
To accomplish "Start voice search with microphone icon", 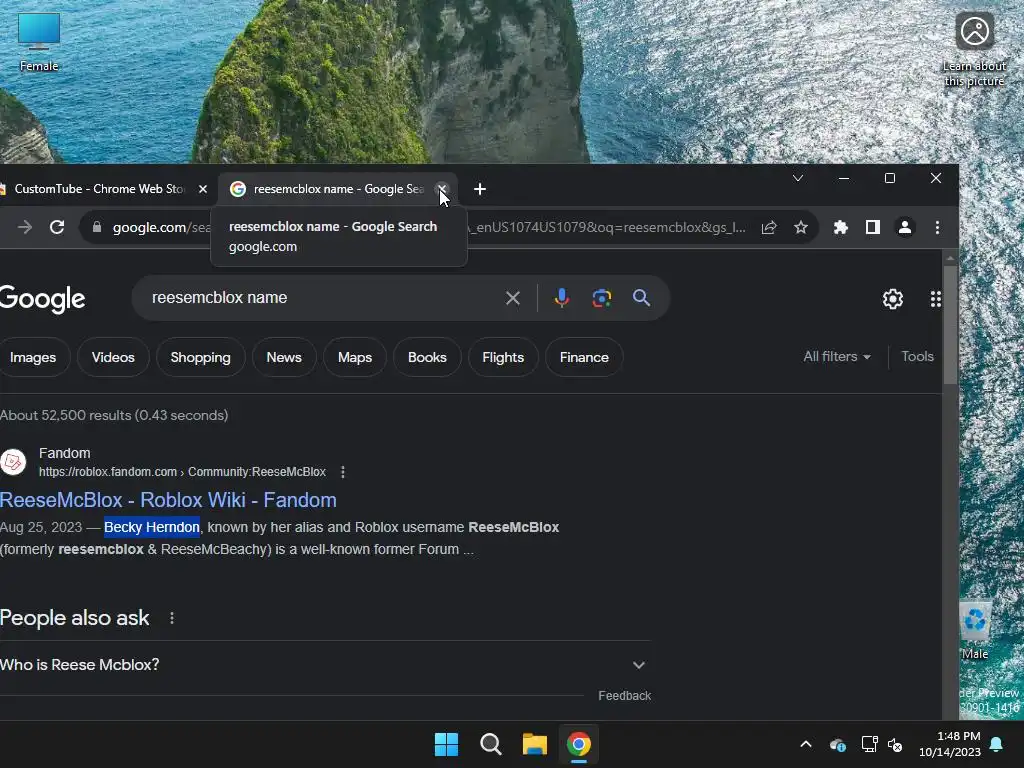I will (x=561, y=298).
